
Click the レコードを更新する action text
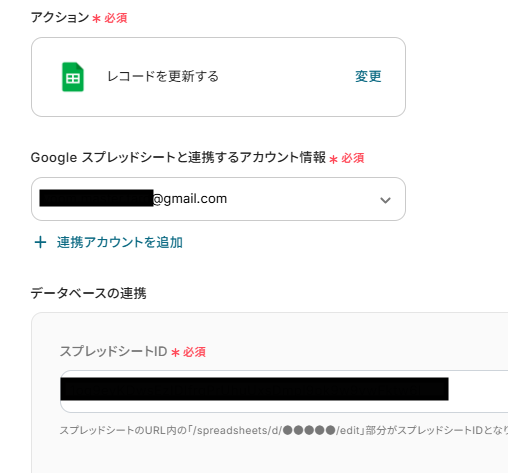click(x=163, y=77)
